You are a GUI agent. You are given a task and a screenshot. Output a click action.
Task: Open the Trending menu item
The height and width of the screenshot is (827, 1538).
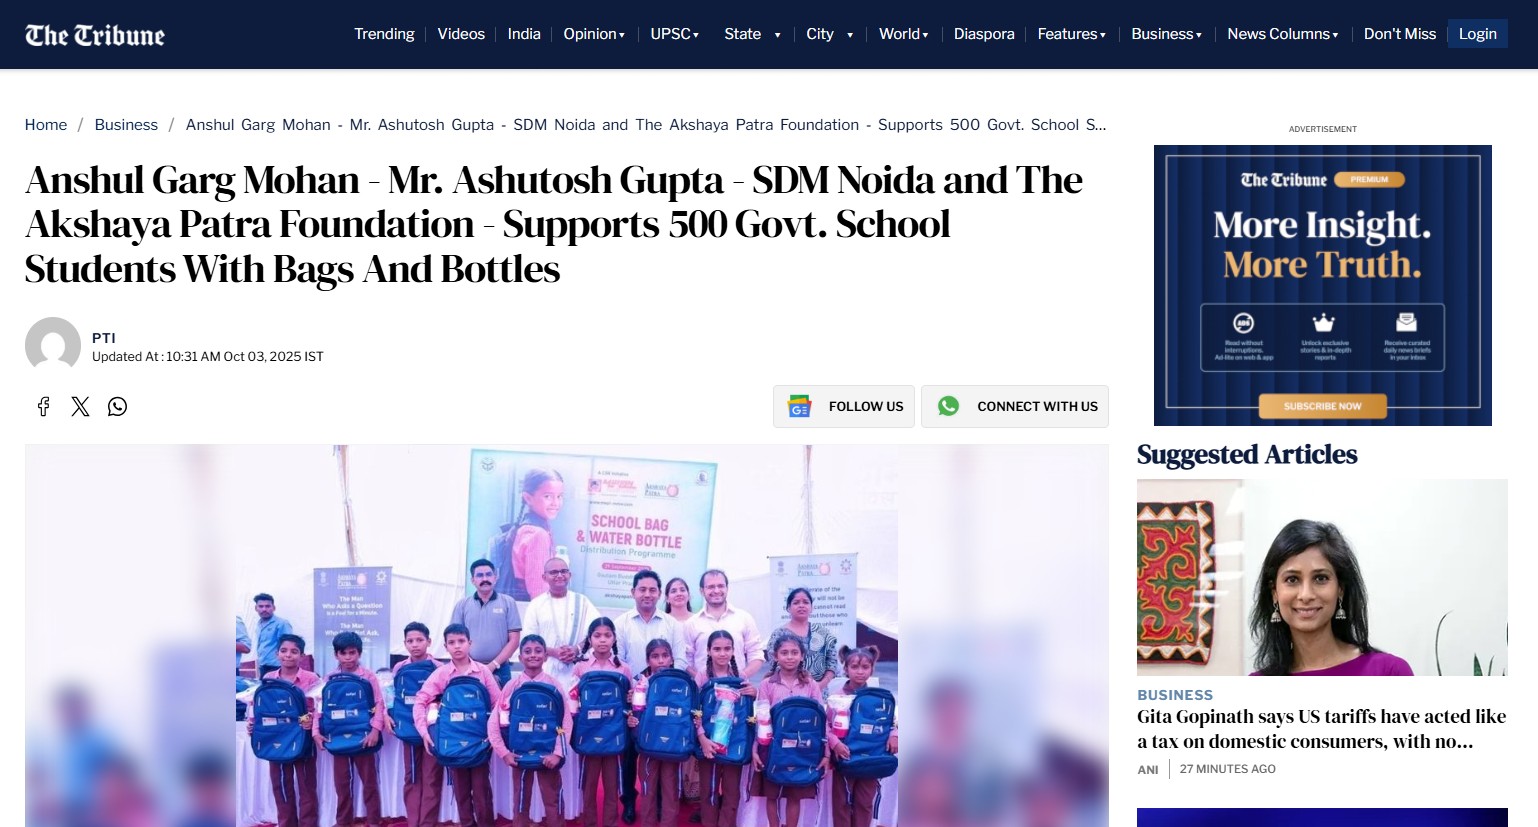[384, 34]
